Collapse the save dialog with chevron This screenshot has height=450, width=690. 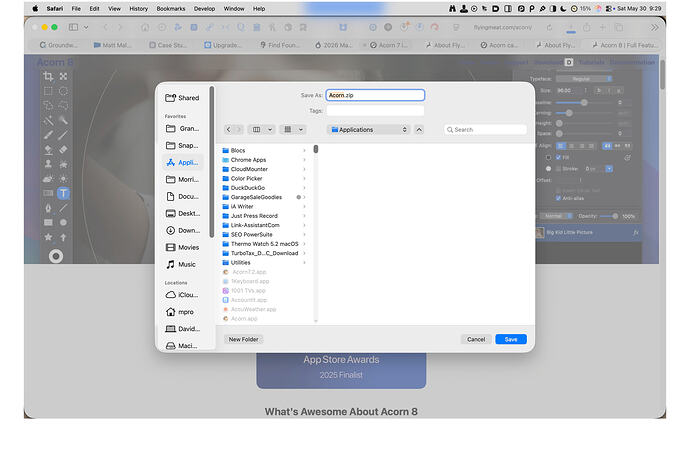(x=419, y=129)
